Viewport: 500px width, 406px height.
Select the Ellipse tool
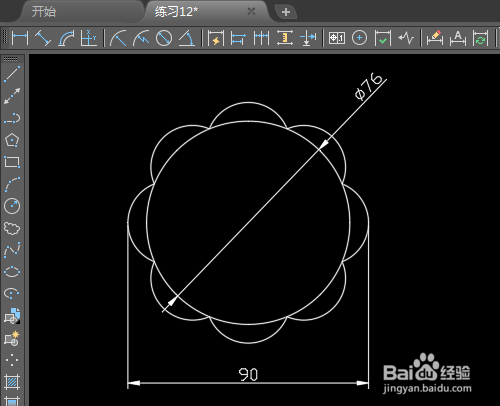(12, 272)
